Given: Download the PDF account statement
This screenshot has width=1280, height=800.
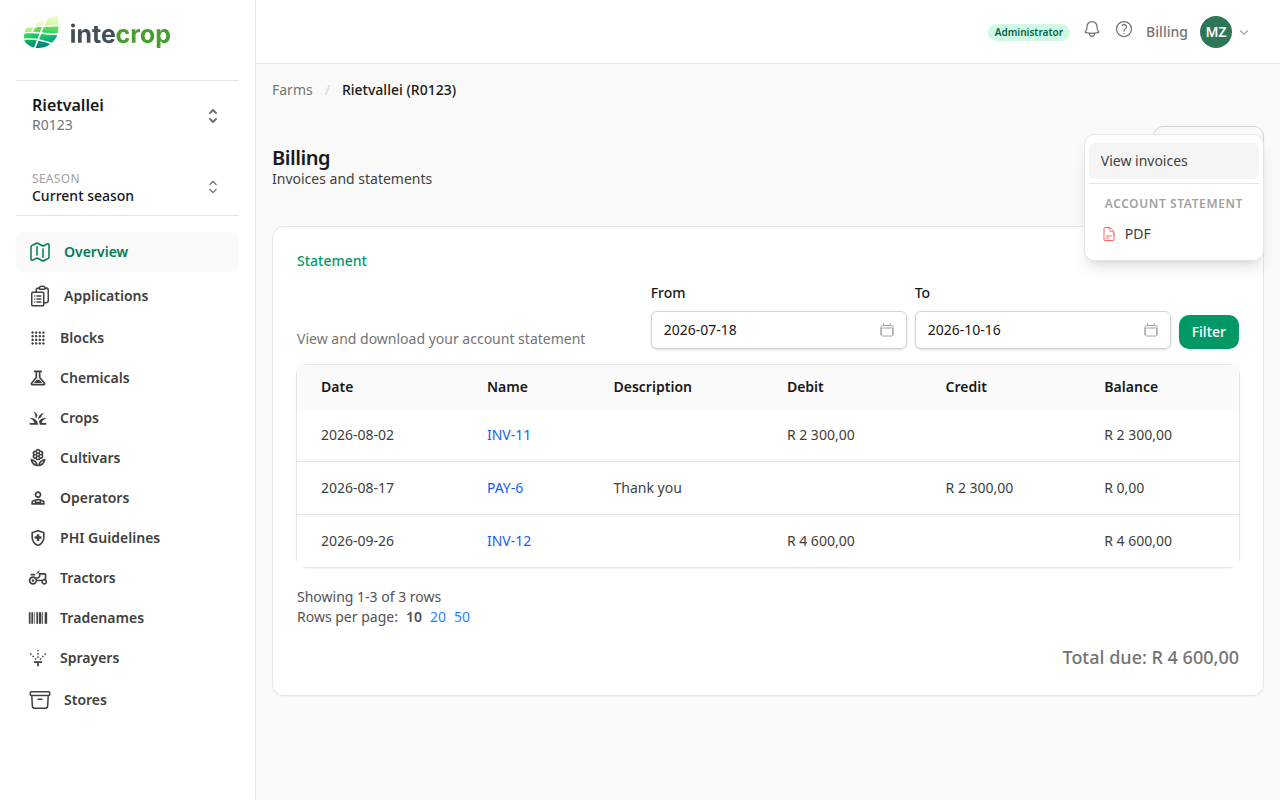Looking at the screenshot, I should 1174,234.
